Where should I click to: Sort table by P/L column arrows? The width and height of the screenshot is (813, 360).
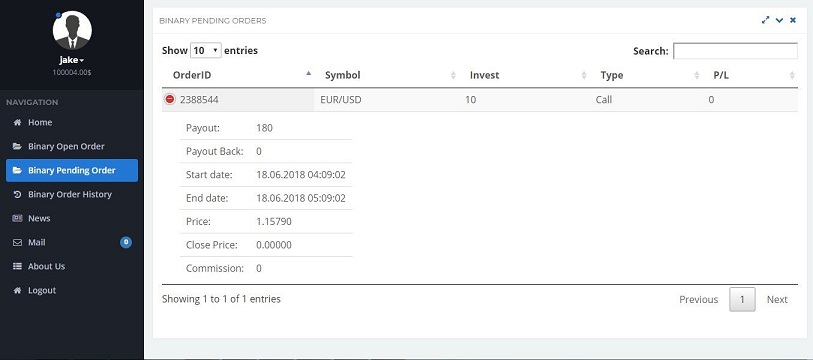tap(792, 75)
